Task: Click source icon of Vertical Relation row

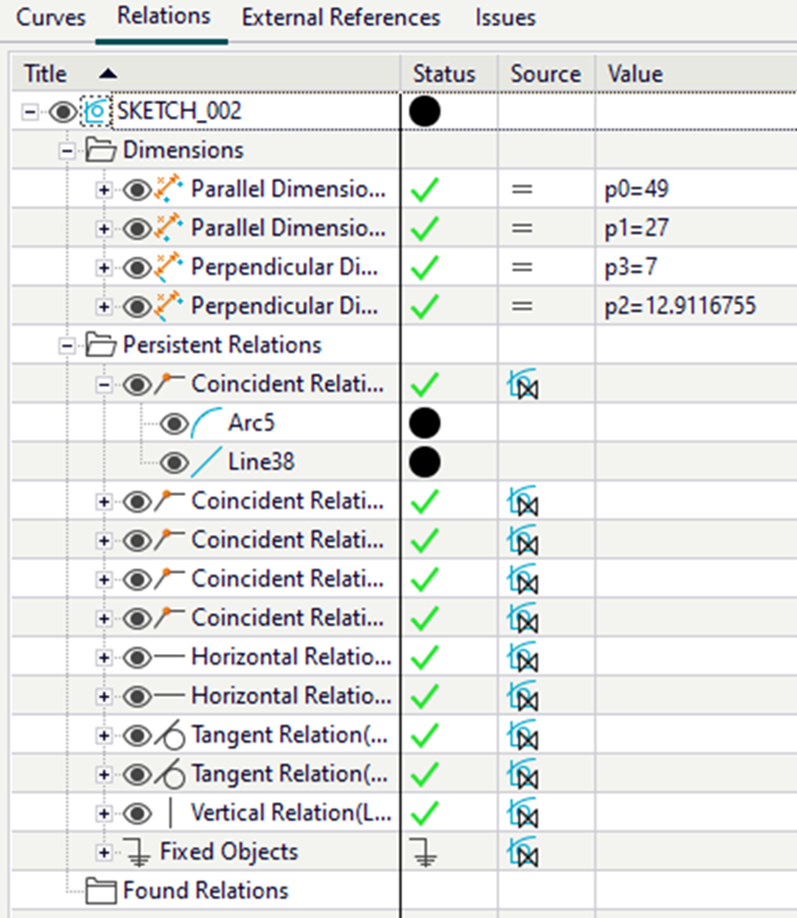Action: pos(522,813)
